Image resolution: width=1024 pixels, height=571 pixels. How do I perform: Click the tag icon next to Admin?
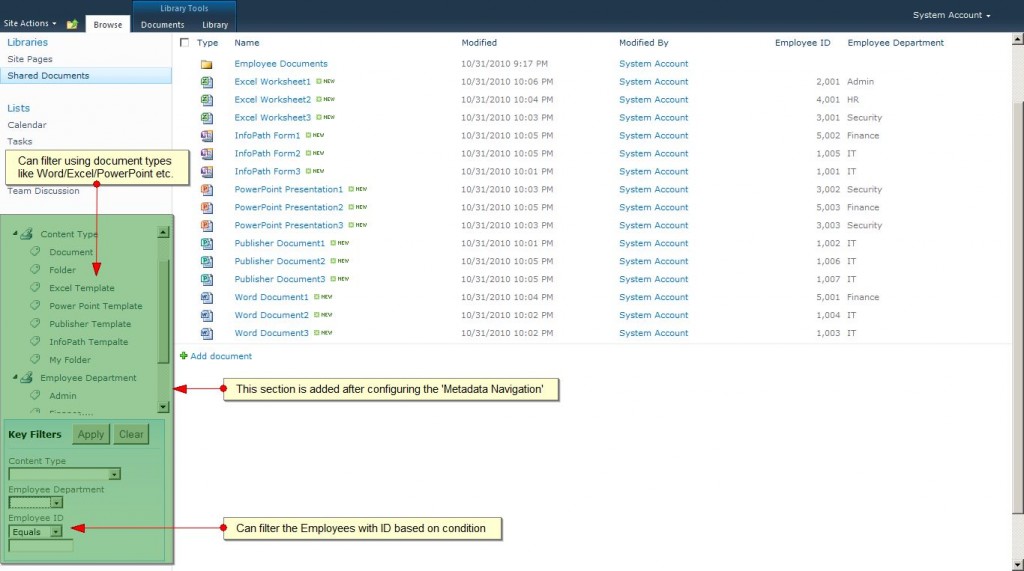coord(35,395)
